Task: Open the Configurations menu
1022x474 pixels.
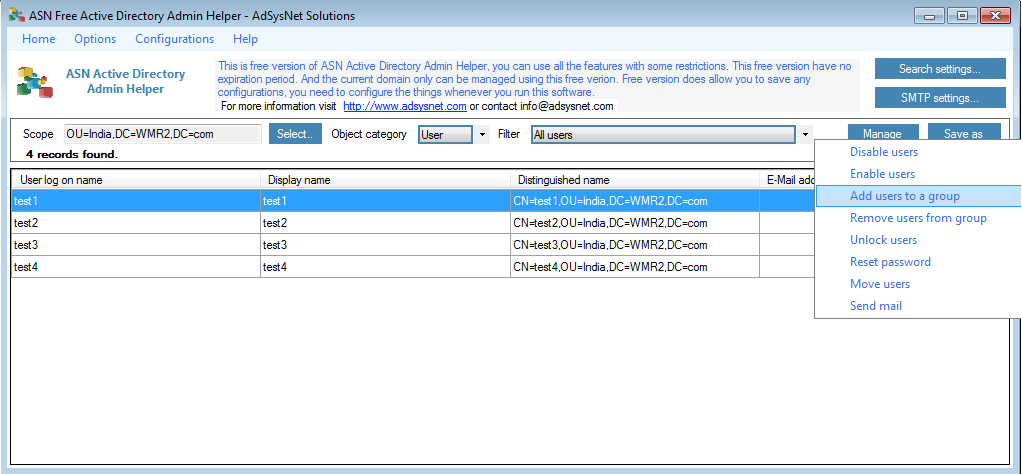Action: 175,38
